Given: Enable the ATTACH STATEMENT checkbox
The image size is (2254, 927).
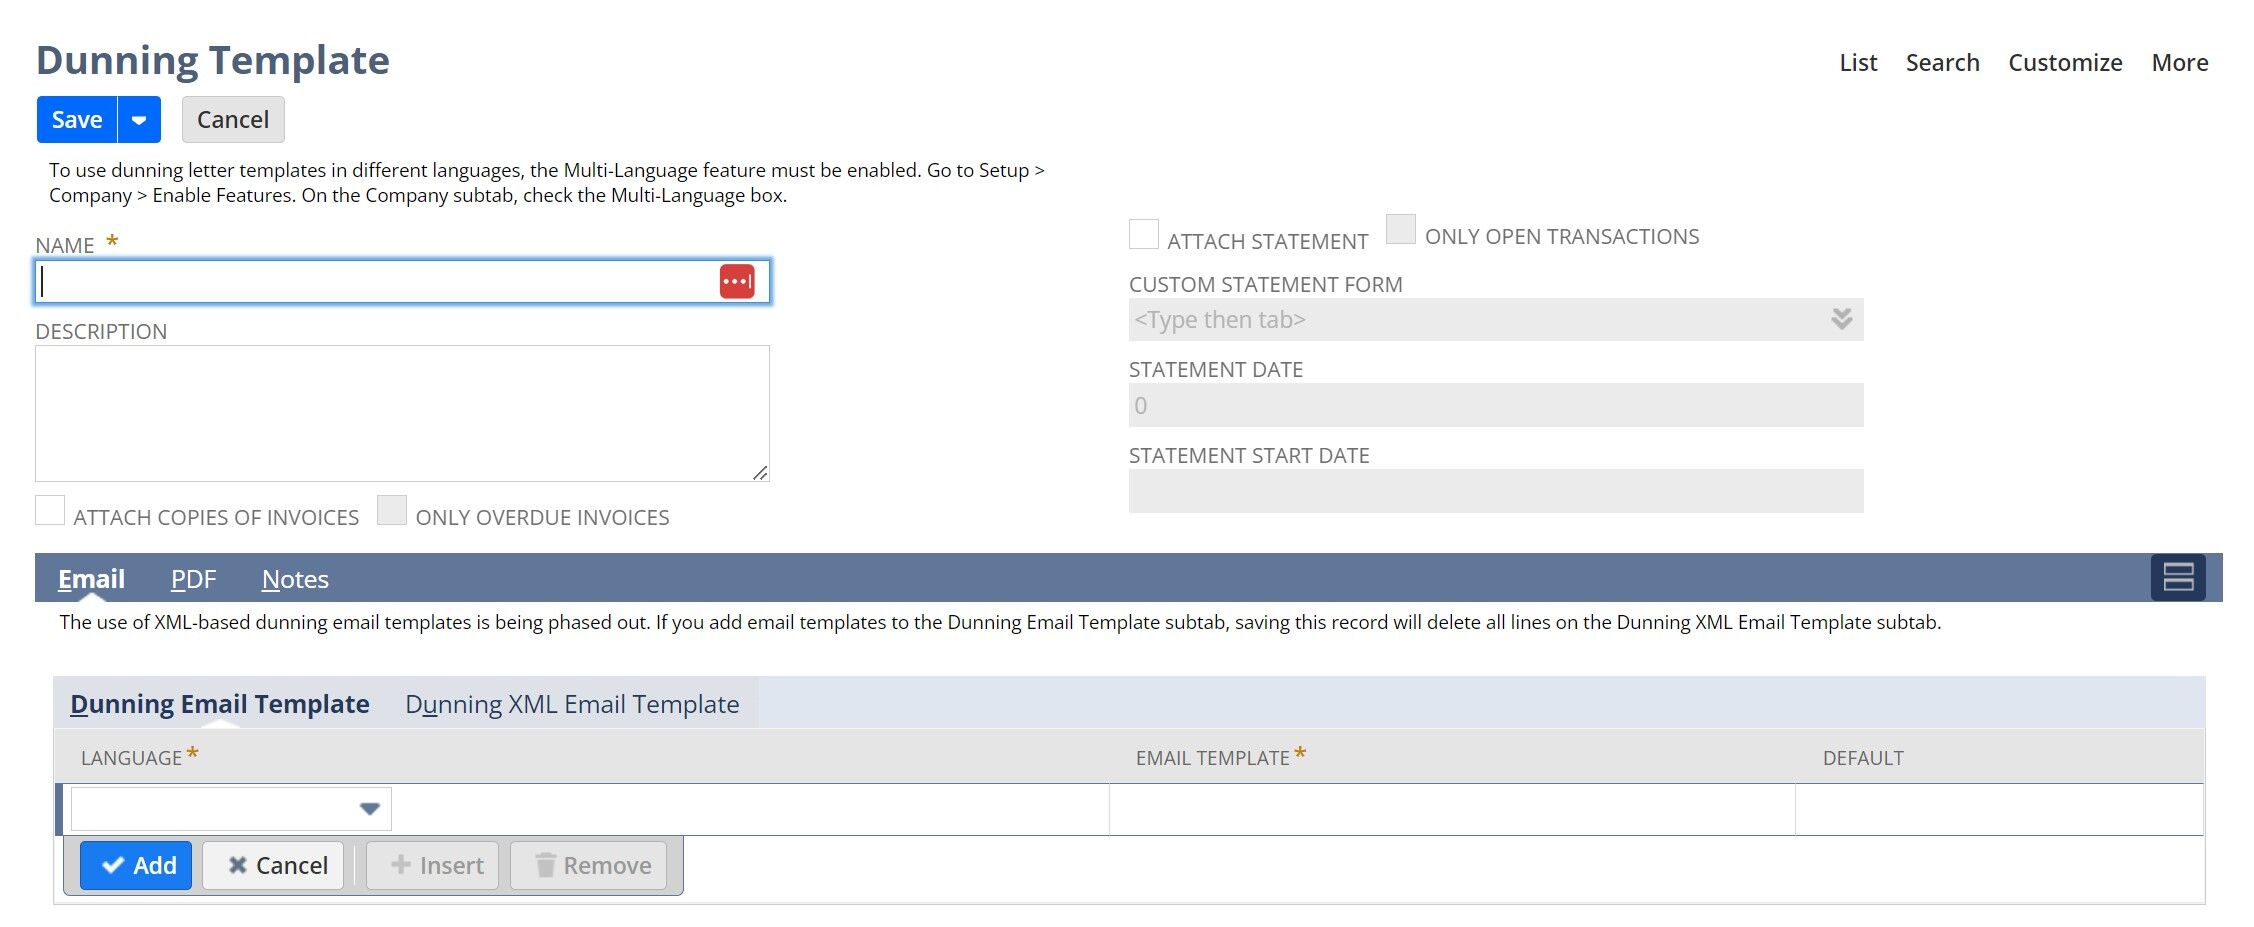Looking at the screenshot, I should [x=1143, y=233].
